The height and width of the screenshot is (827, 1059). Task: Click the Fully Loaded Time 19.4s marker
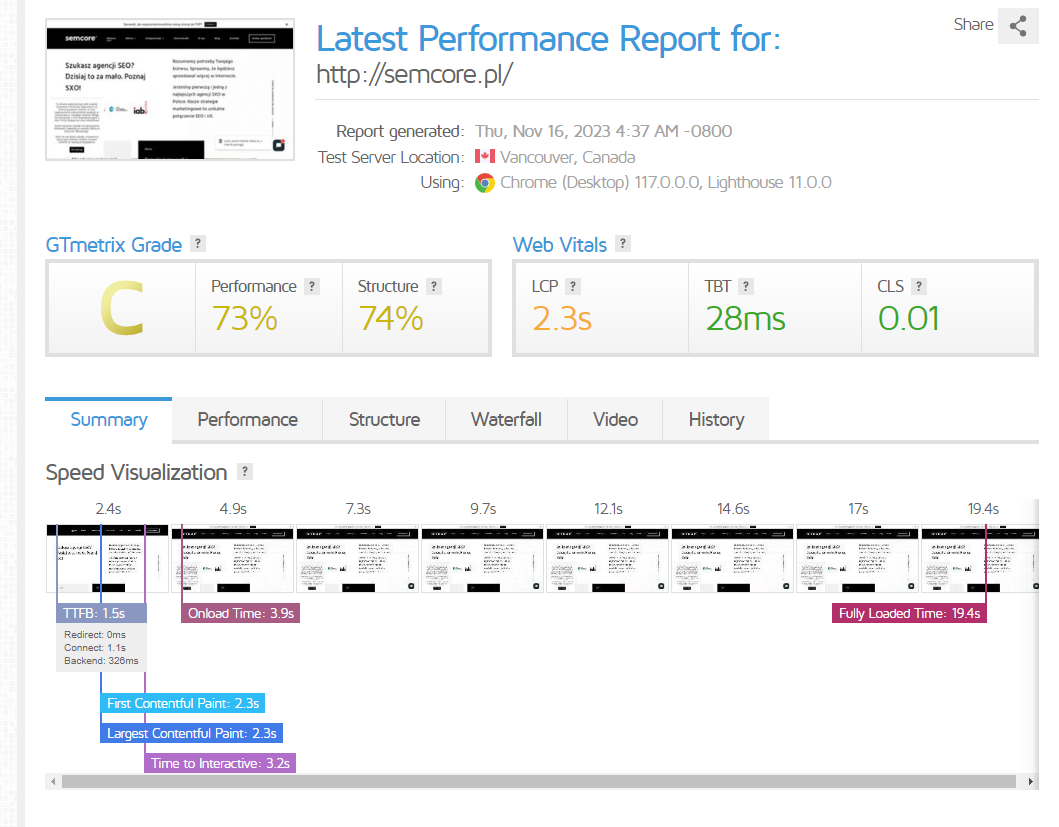tap(909, 613)
